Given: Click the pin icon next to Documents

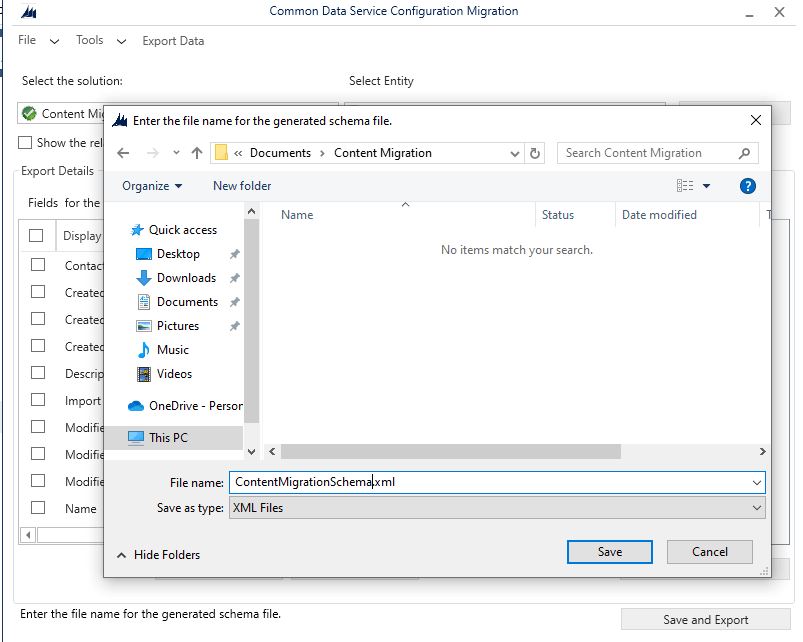Looking at the screenshot, I should click(x=235, y=302).
